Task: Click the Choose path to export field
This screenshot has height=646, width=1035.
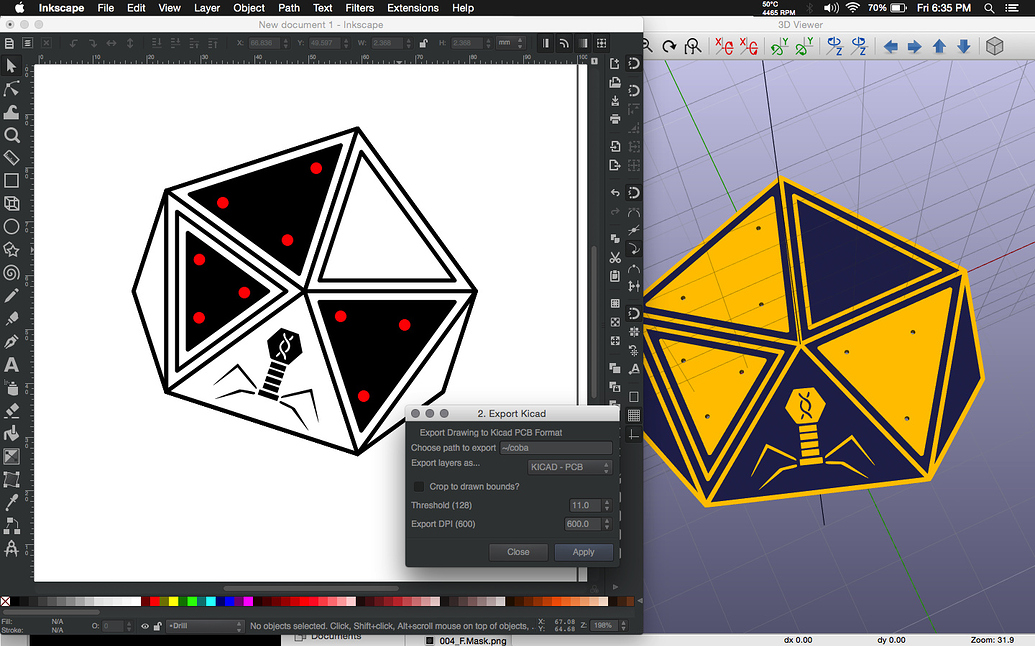Action: tap(556, 448)
